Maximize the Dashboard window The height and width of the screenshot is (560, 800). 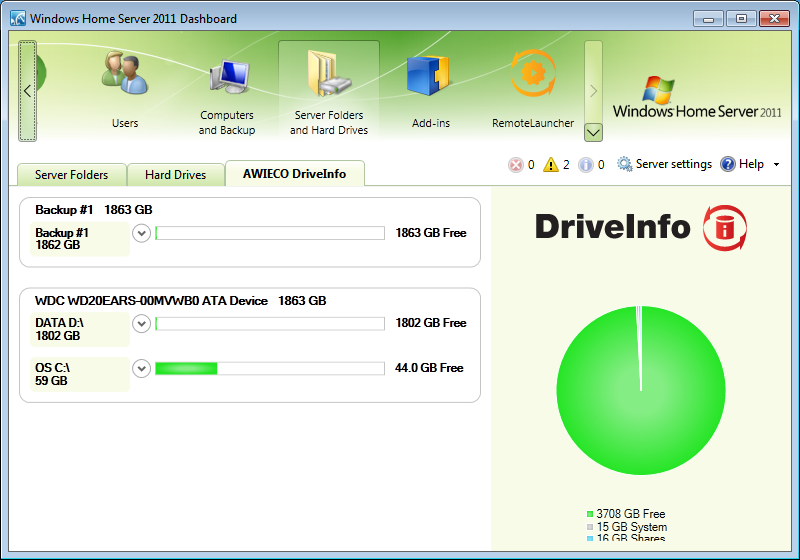tap(741, 19)
